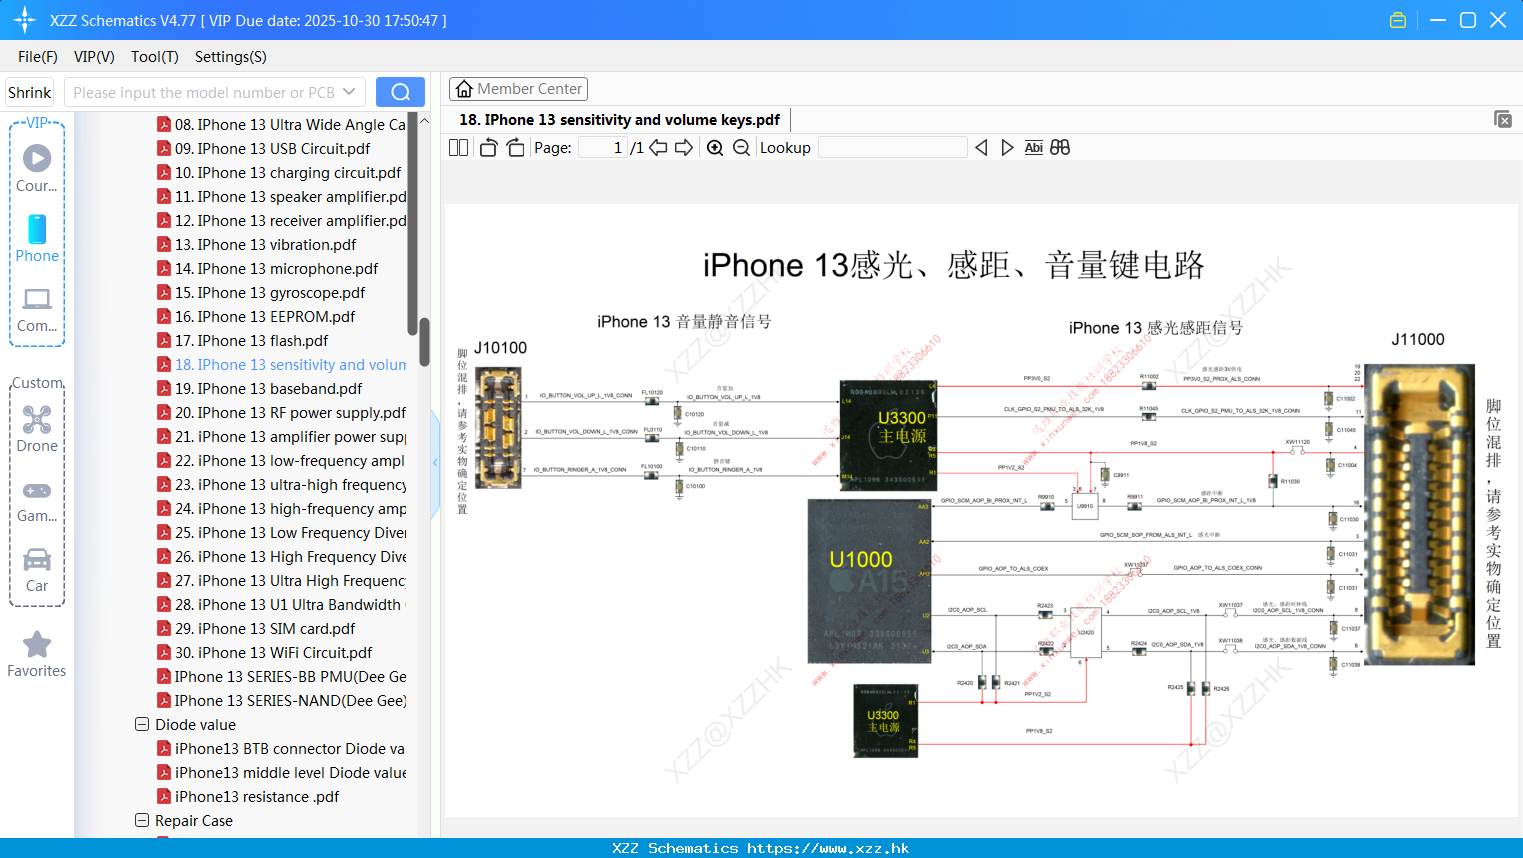The height and width of the screenshot is (858, 1523).
Task: Click the Shrink button
Action: pyautogui.click(x=29, y=92)
